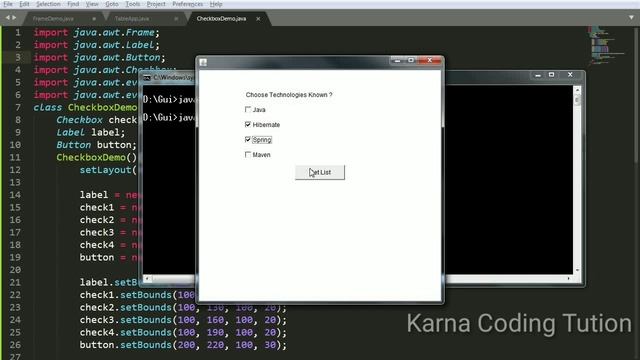Click the command prompt vertical scrollbar thumb
The image size is (640, 360).
coord(577,100)
